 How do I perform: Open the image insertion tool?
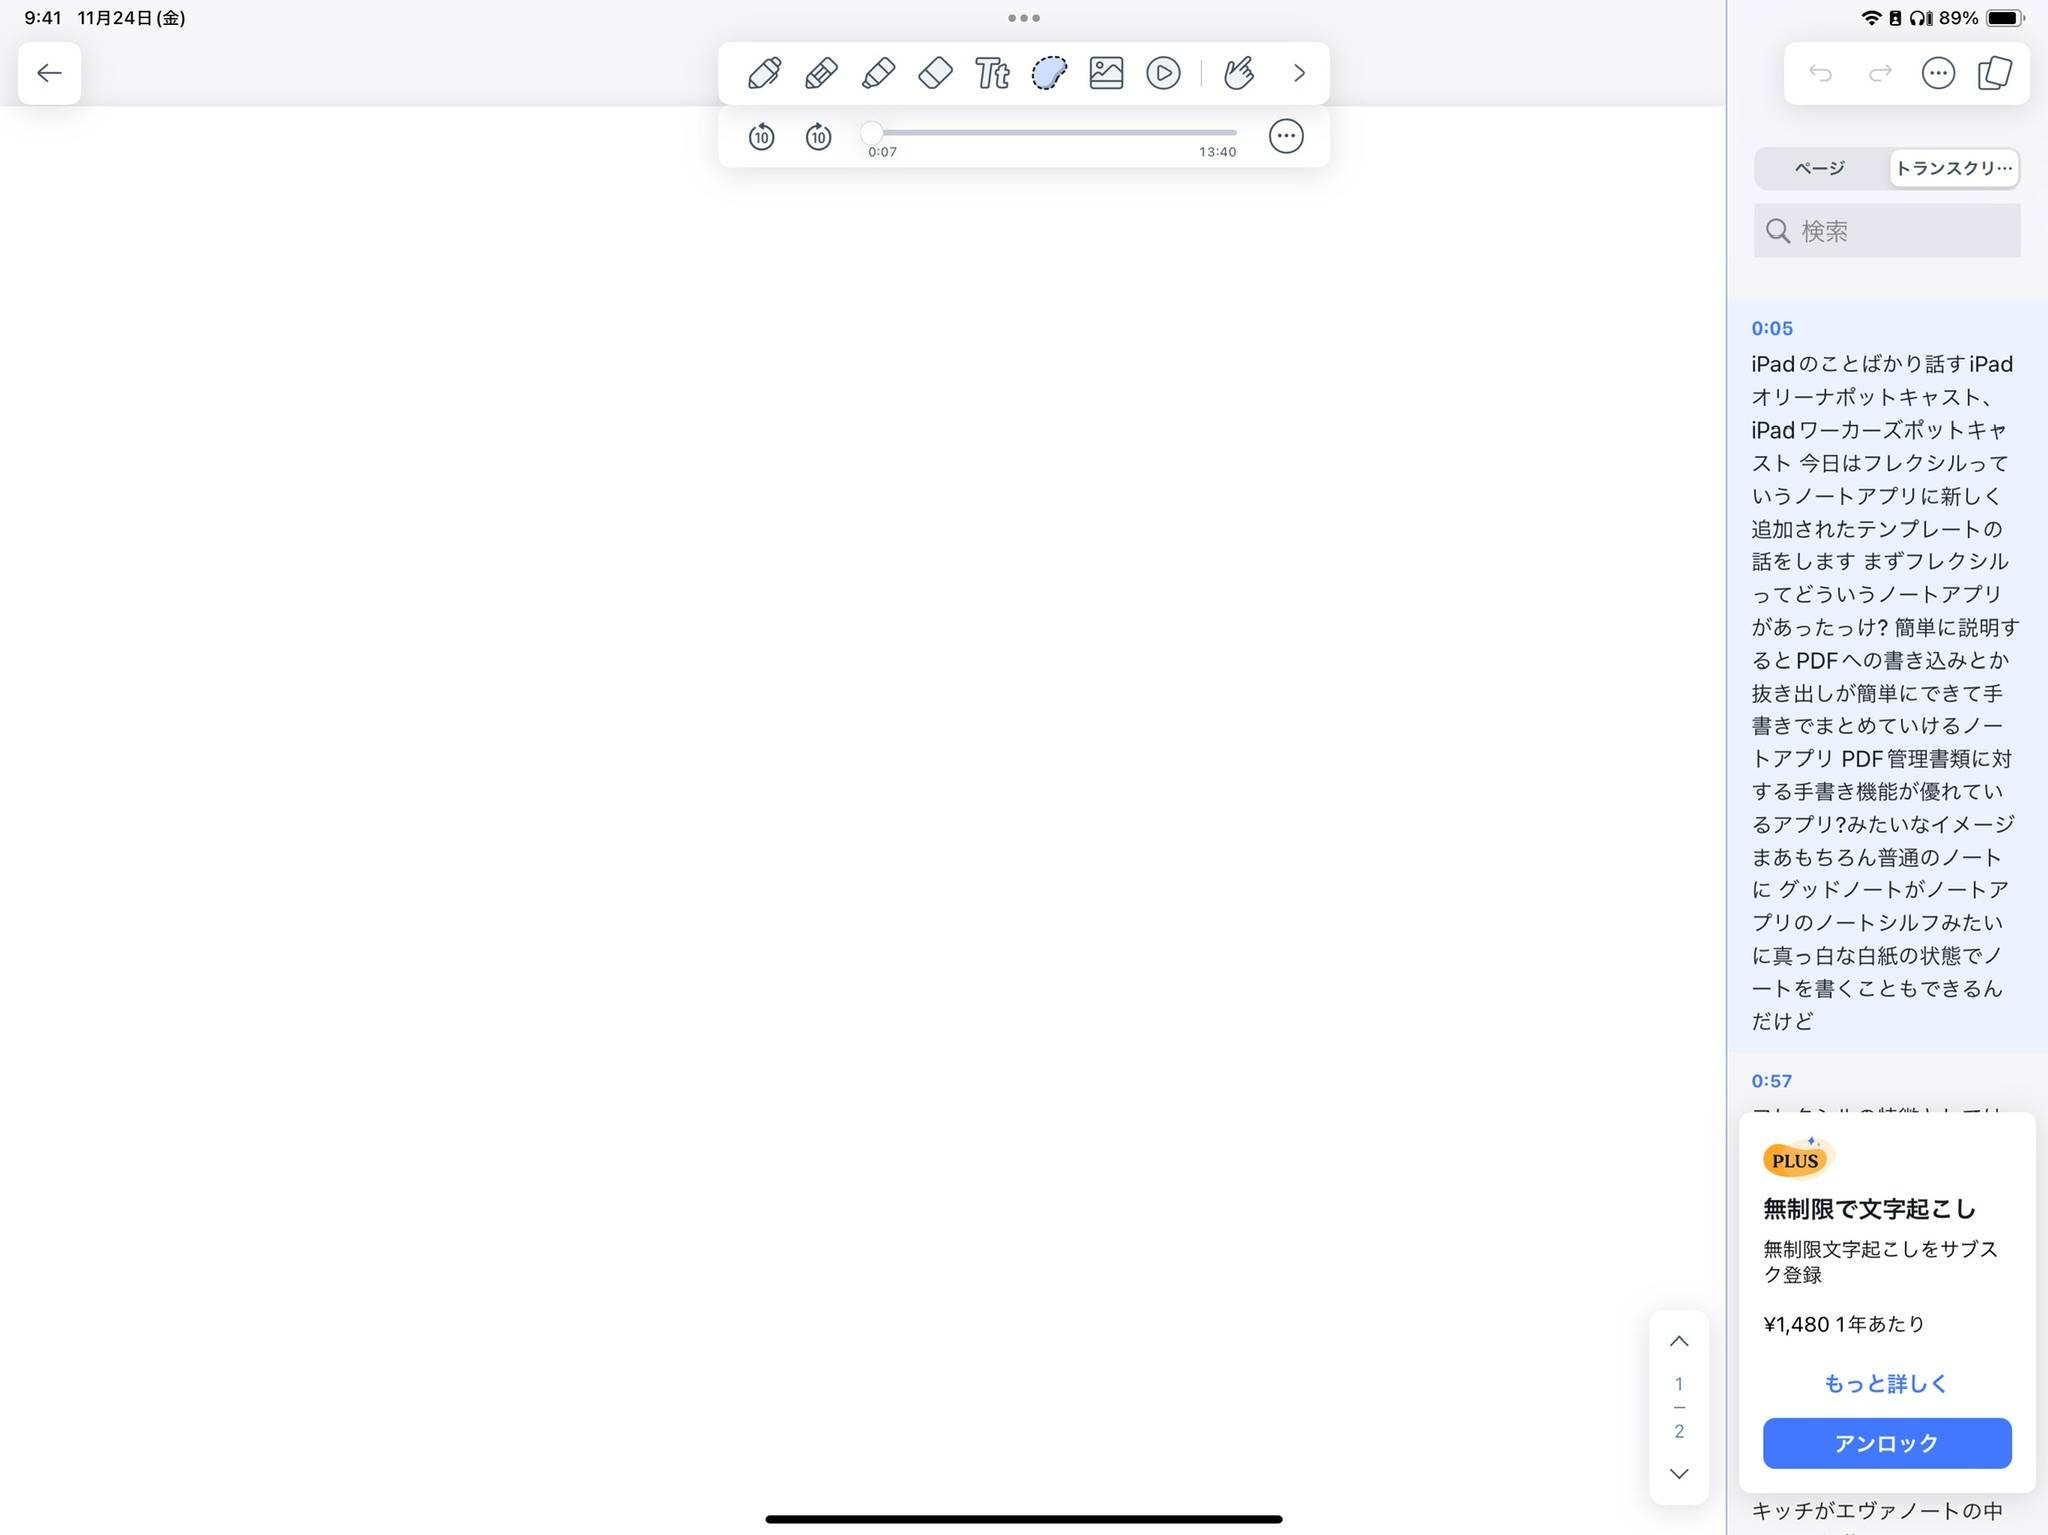pos(1105,72)
